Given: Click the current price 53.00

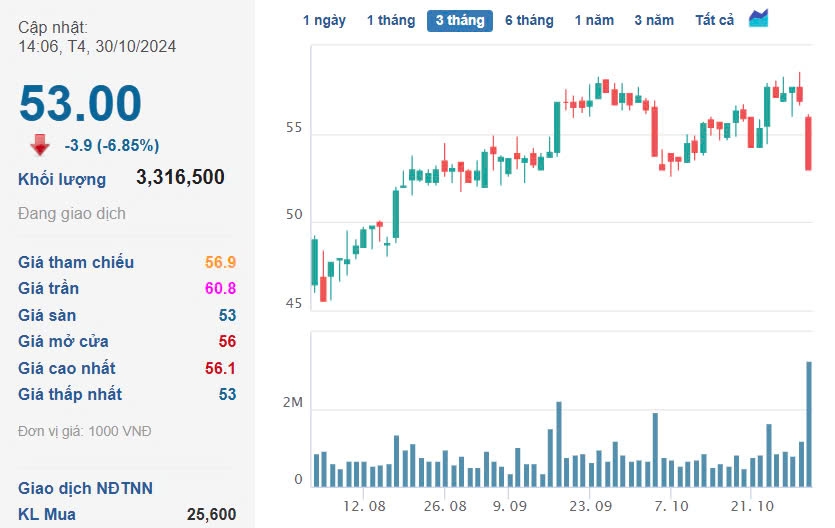Looking at the screenshot, I should click(80, 103).
